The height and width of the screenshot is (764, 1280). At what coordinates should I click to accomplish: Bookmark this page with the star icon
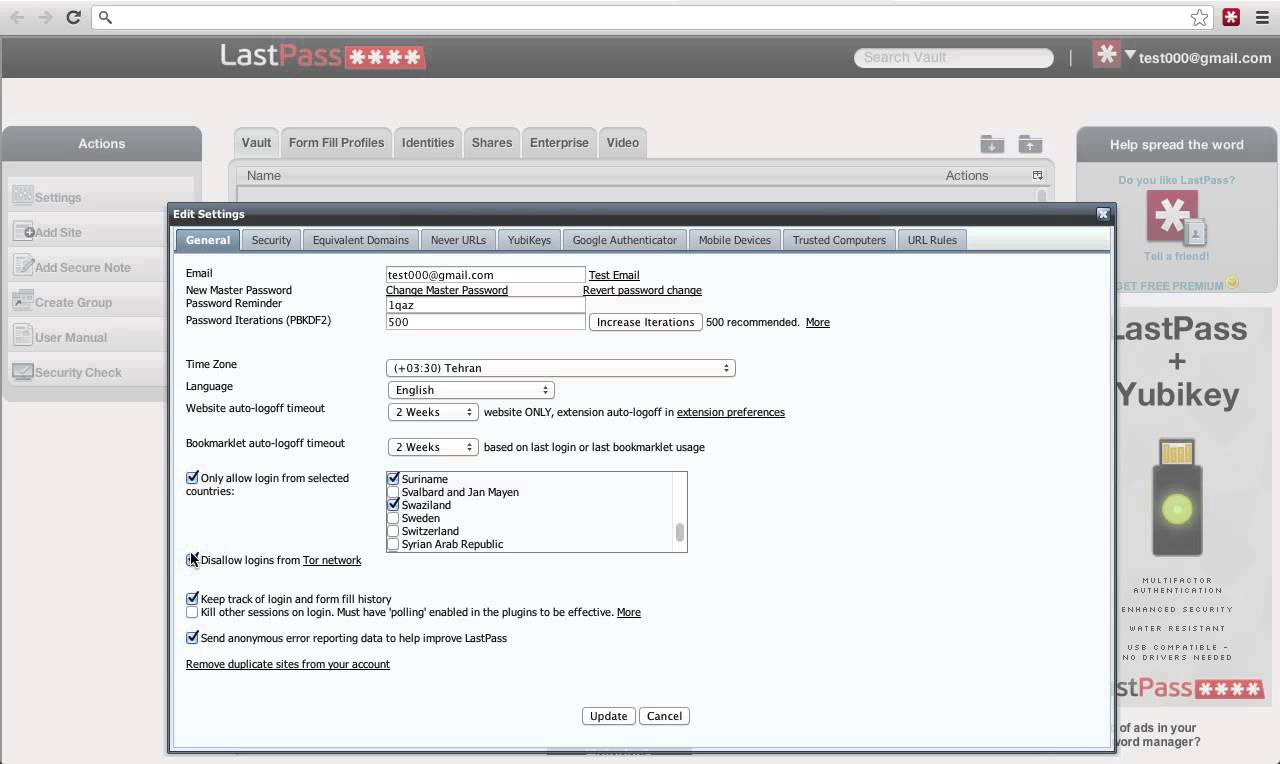tap(1200, 17)
